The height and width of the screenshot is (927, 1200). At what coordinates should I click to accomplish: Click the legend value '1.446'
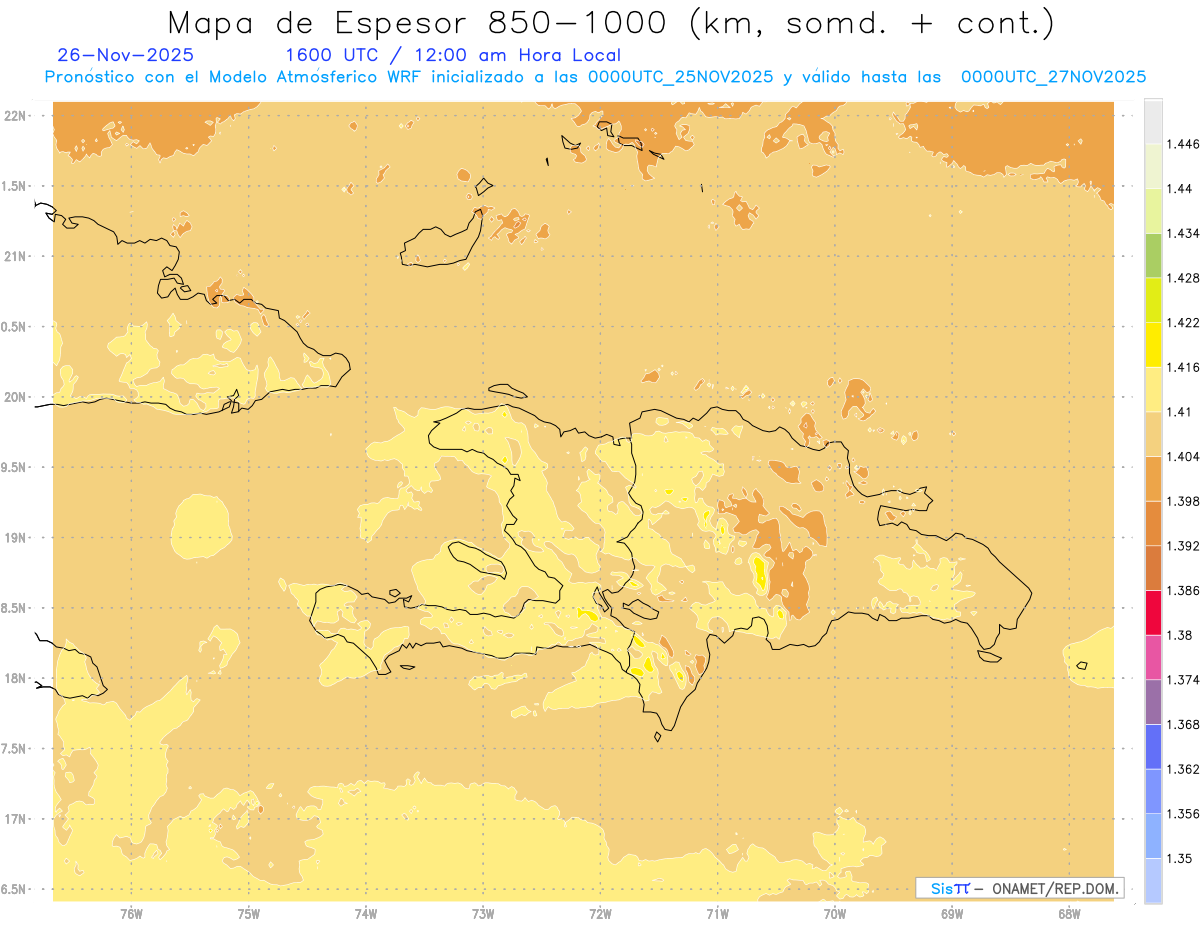pos(1182,144)
